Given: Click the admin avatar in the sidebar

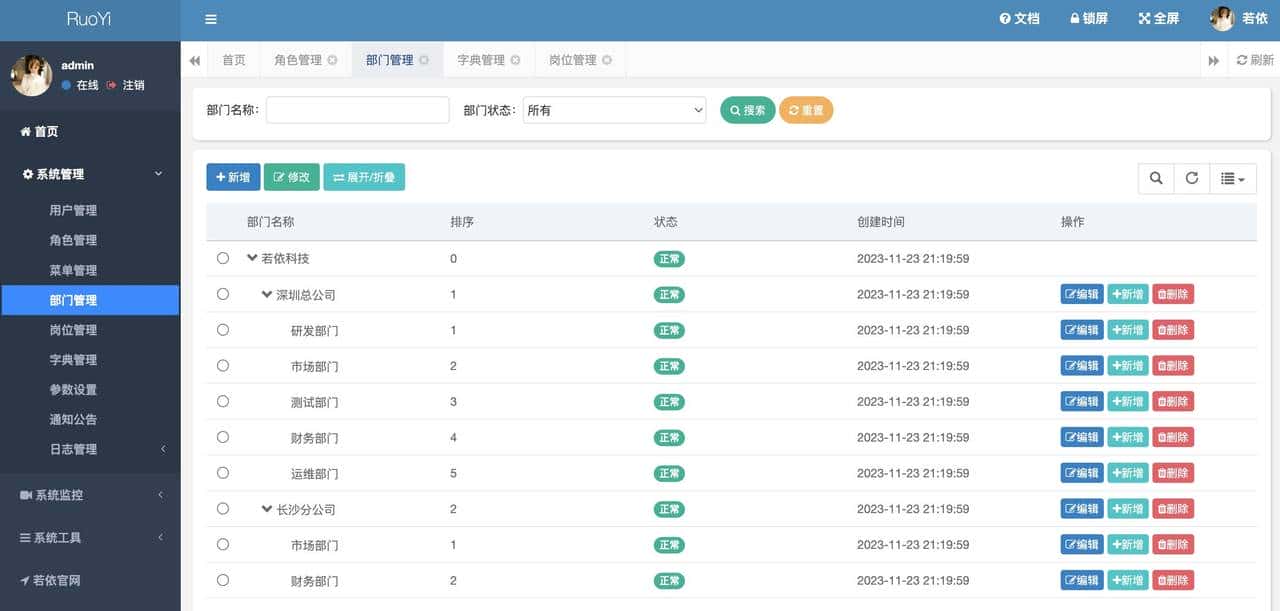Looking at the screenshot, I should coord(31,75).
